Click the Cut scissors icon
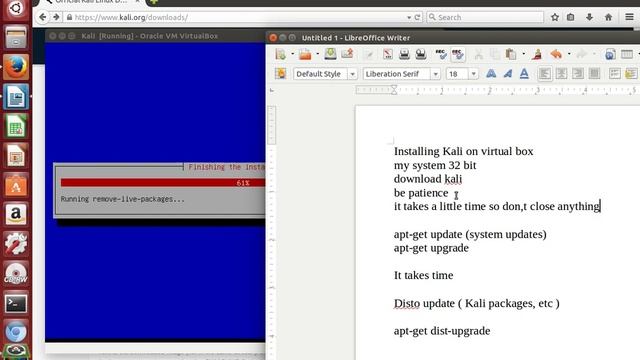Viewport: 640px width, 360px height. (478, 54)
